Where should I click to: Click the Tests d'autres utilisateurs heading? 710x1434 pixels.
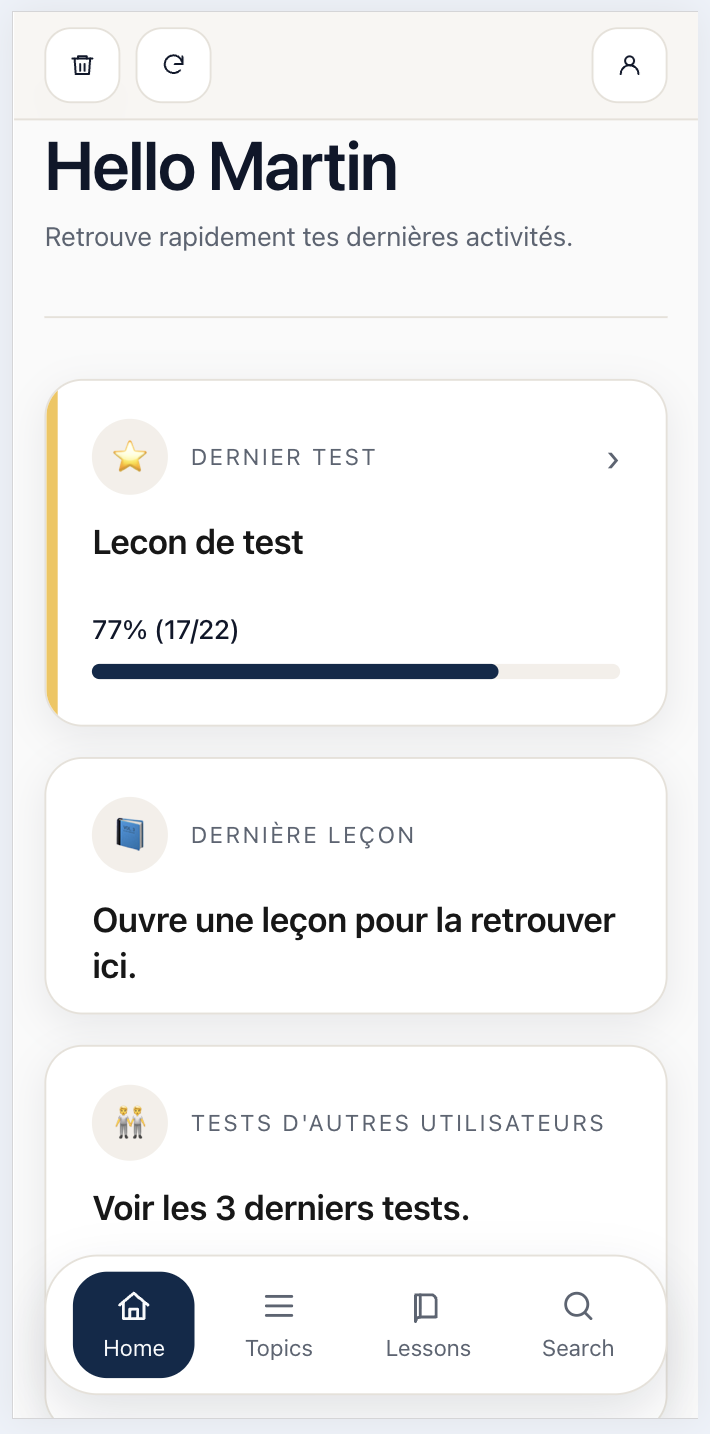pyautogui.click(x=398, y=1123)
